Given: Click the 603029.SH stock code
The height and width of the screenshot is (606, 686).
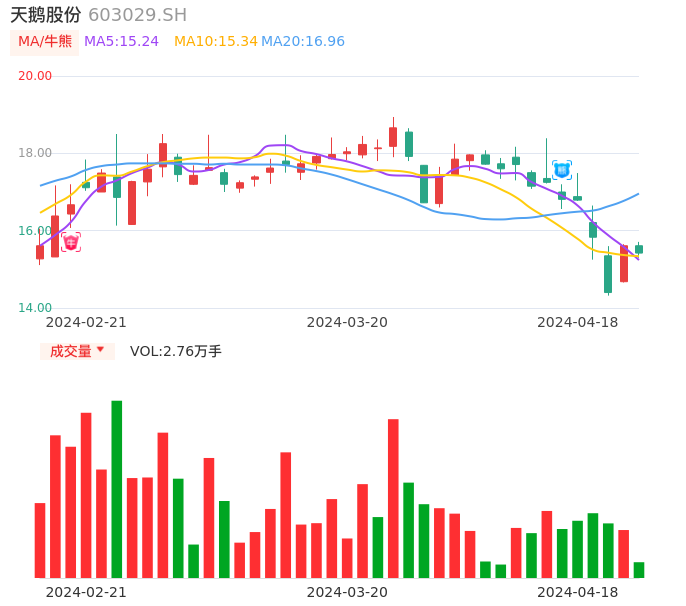Looking at the screenshot, I should pos(137,15).
